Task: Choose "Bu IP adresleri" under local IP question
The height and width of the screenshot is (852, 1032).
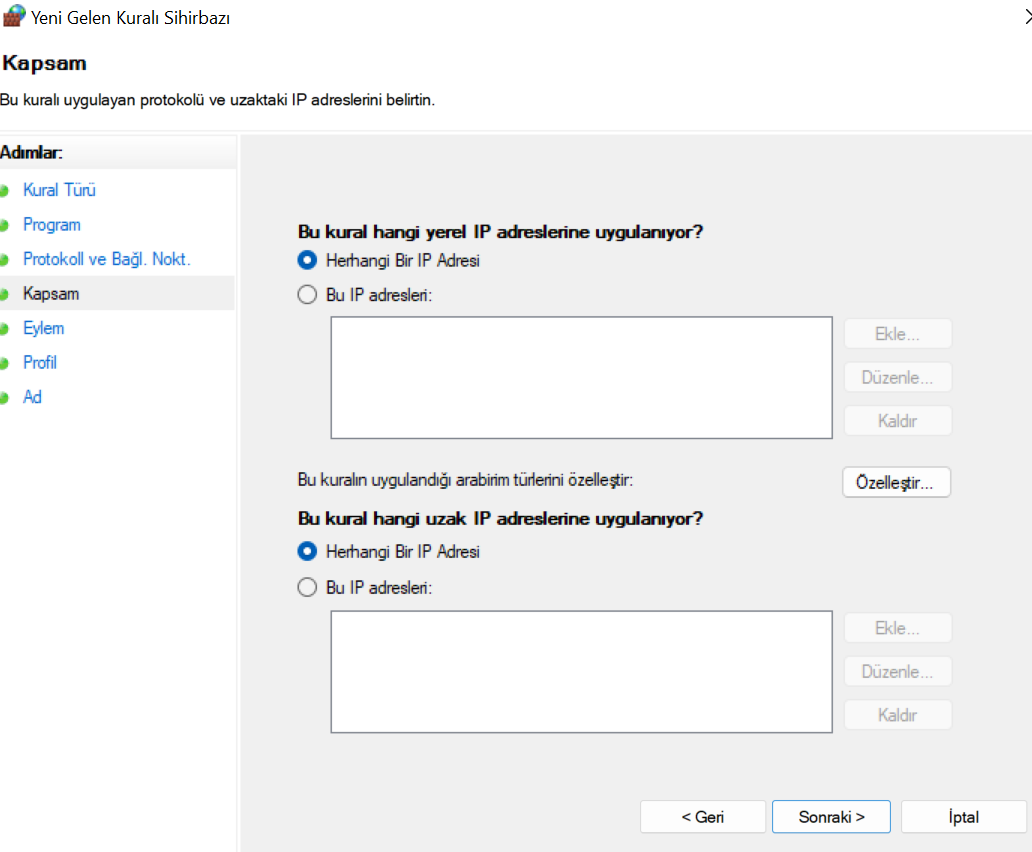Action: tap(308, 295)
